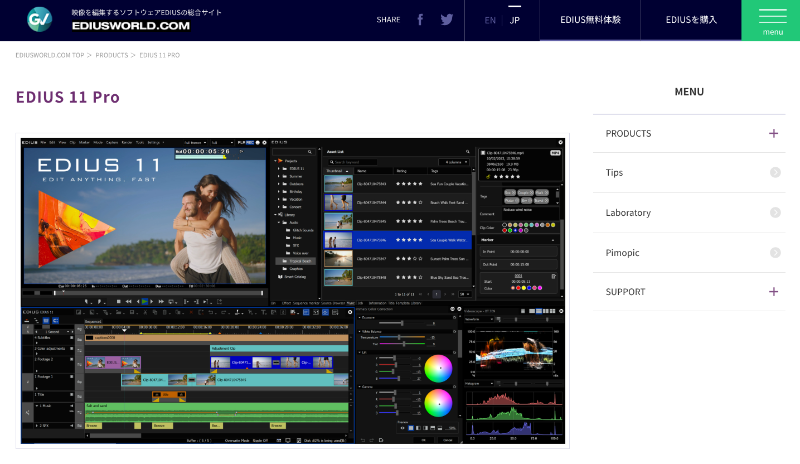Open Laboratory from the sidebar menu
The height and width of the screenshot is (464, 800).
689,212
